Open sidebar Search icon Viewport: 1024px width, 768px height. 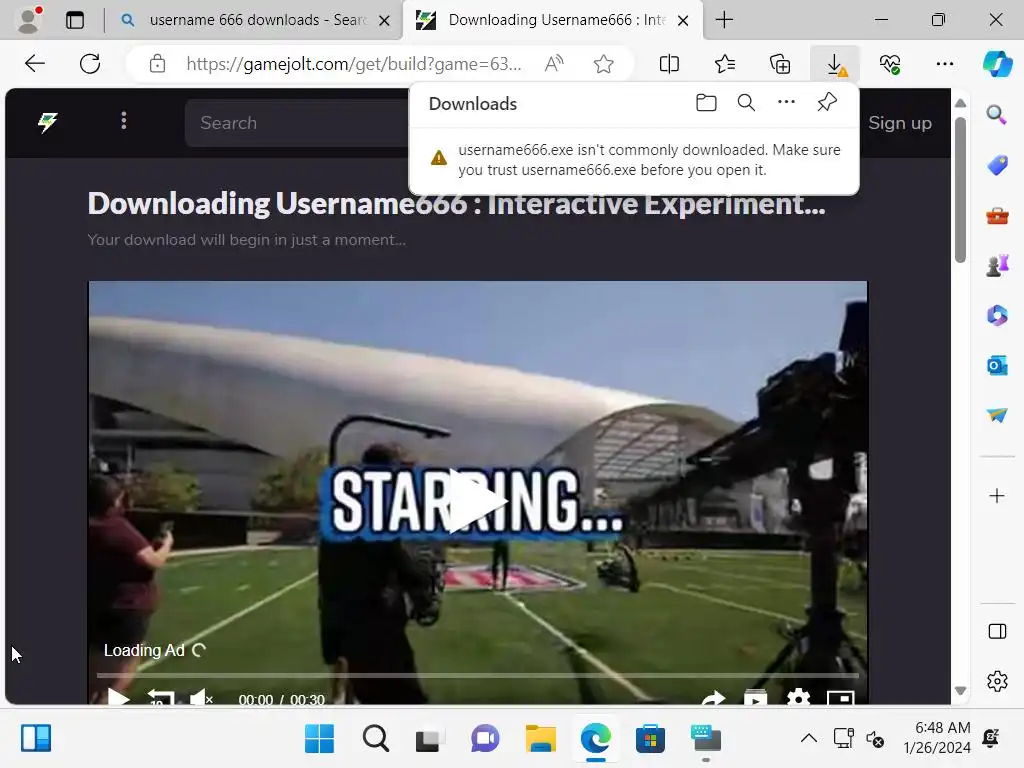point(997,115)
